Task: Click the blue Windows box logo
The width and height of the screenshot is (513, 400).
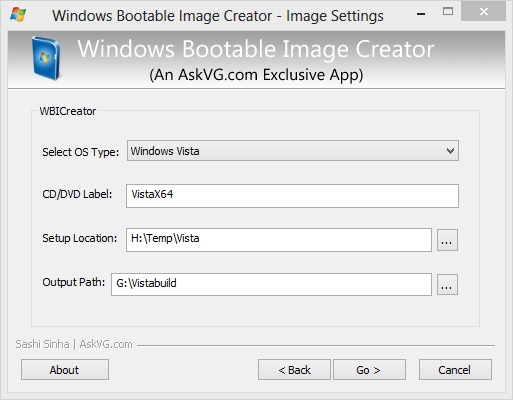Action: click(x=46, y=58)
